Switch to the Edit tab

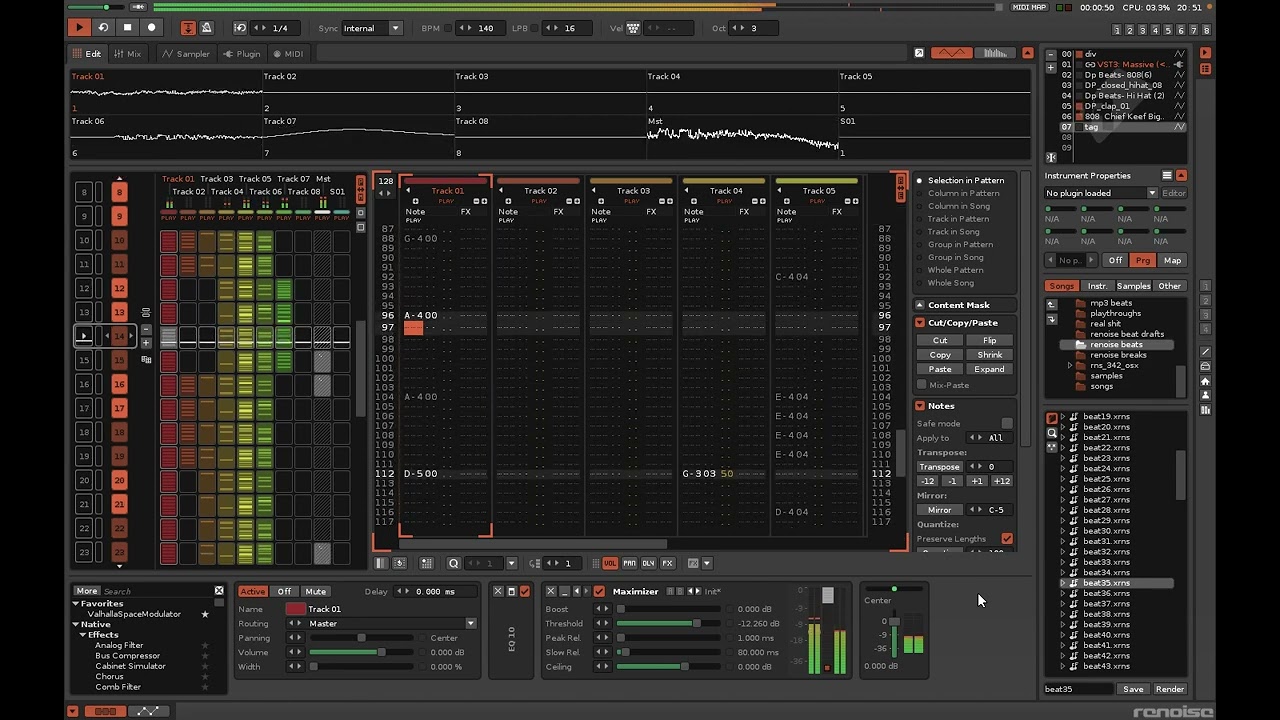coord(86,54)
